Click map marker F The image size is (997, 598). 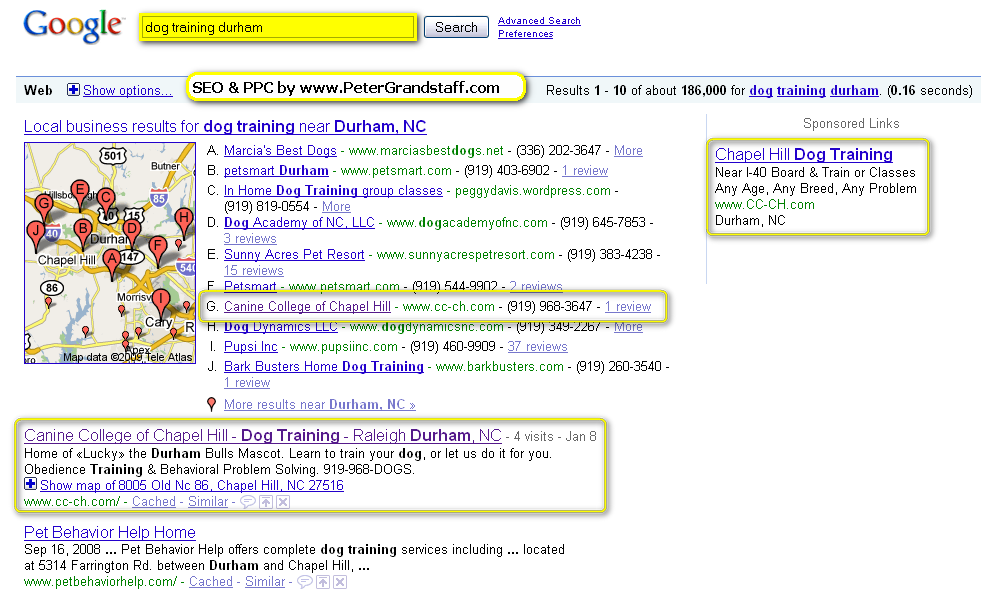[157, 249]
